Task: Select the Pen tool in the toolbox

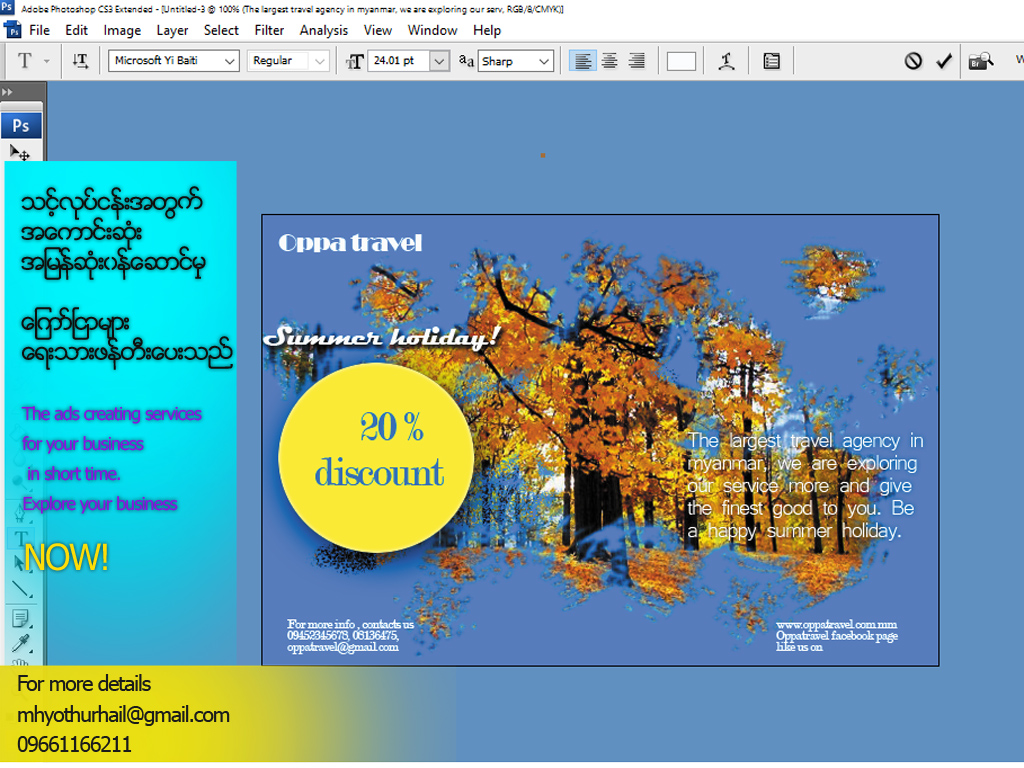Action: (21, 514)
